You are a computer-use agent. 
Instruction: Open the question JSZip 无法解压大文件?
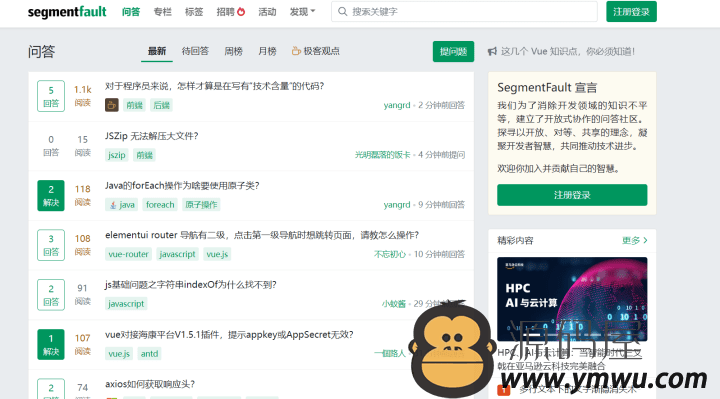[x=152, y=136]
